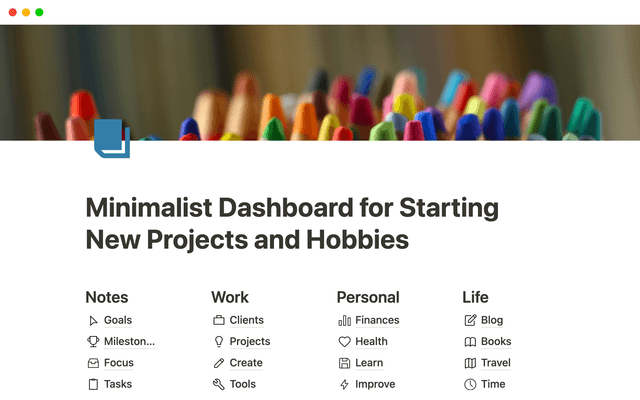Screen dimensions: 640x400
Task: Click the wrench icon beside Tools
Action: (219, 384)
